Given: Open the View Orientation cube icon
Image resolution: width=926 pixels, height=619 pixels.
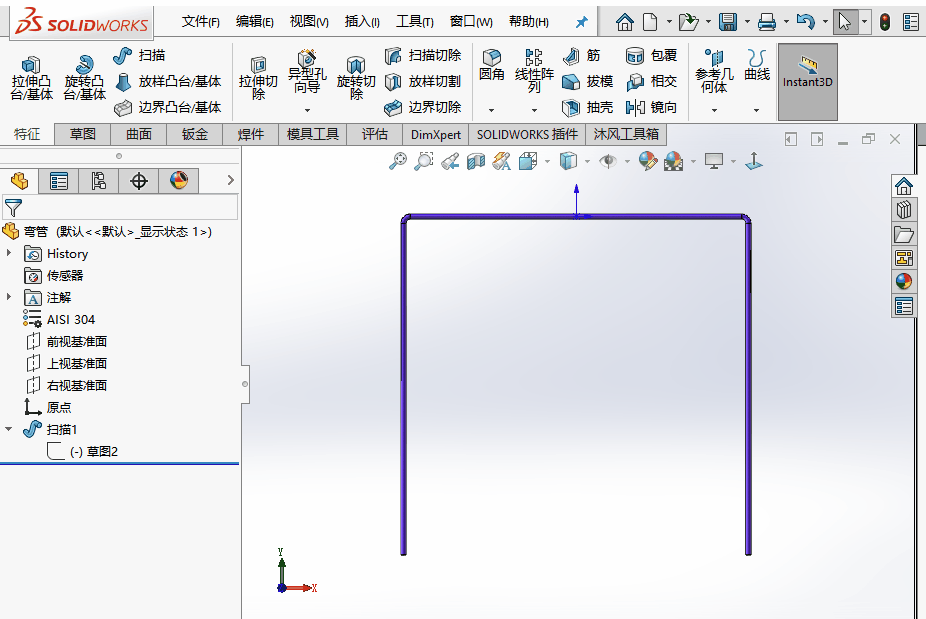Looking at the screenshot, I should [x=528, y=161].
